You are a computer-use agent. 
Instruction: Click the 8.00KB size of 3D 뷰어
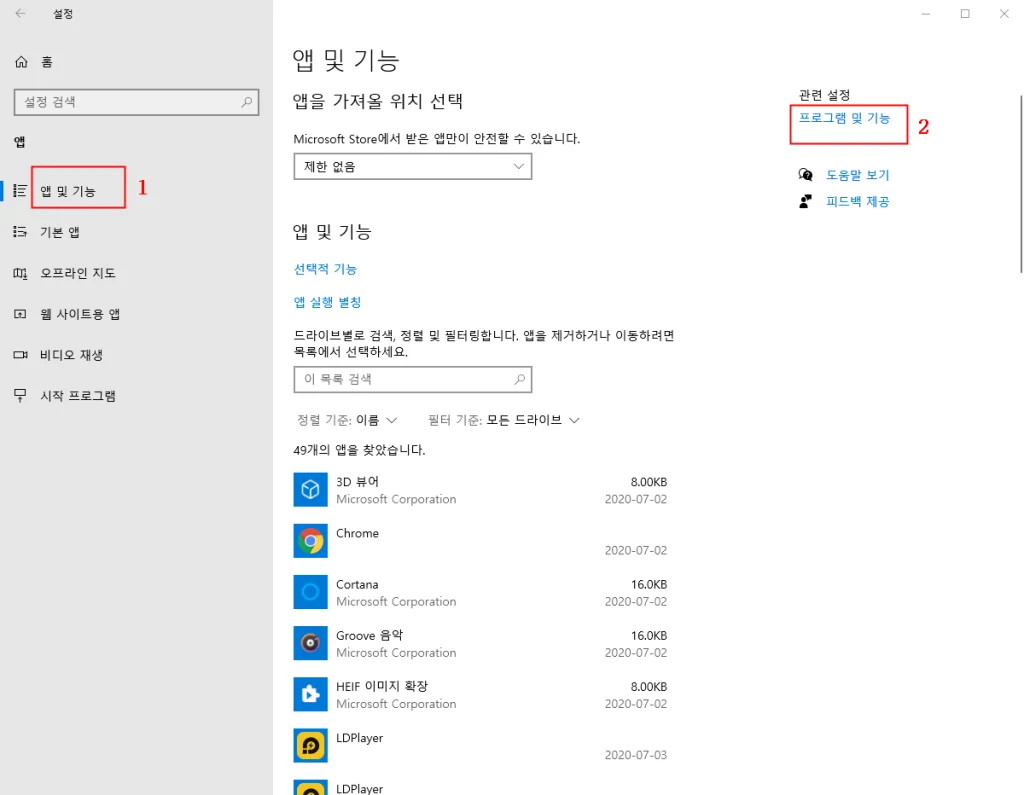(x=648, y=482)
